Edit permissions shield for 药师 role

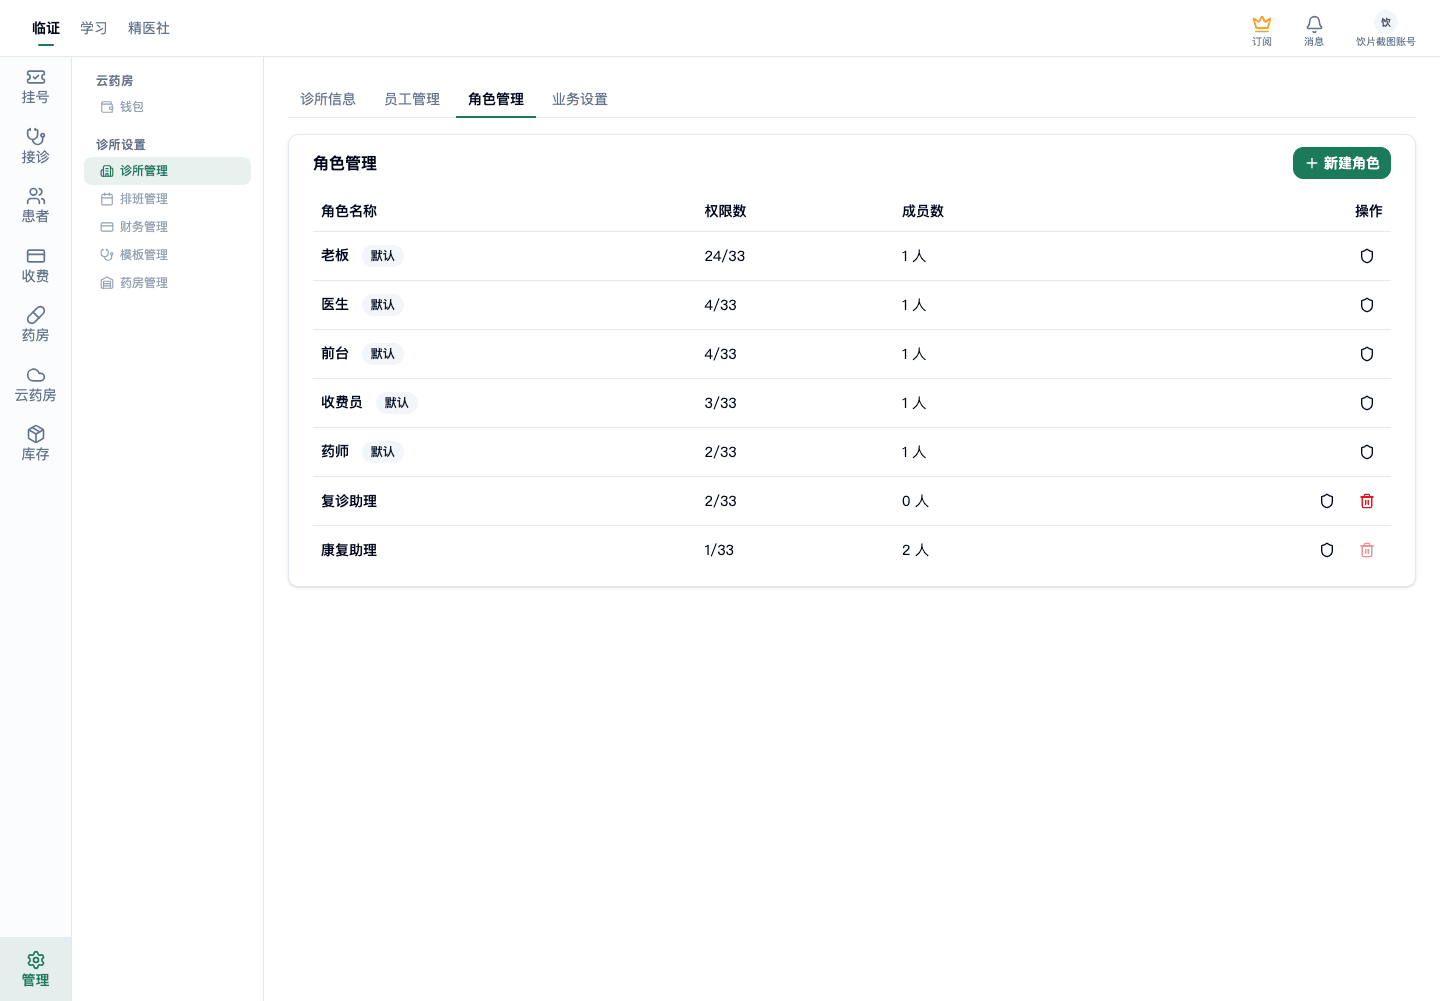pos(1367,452)
